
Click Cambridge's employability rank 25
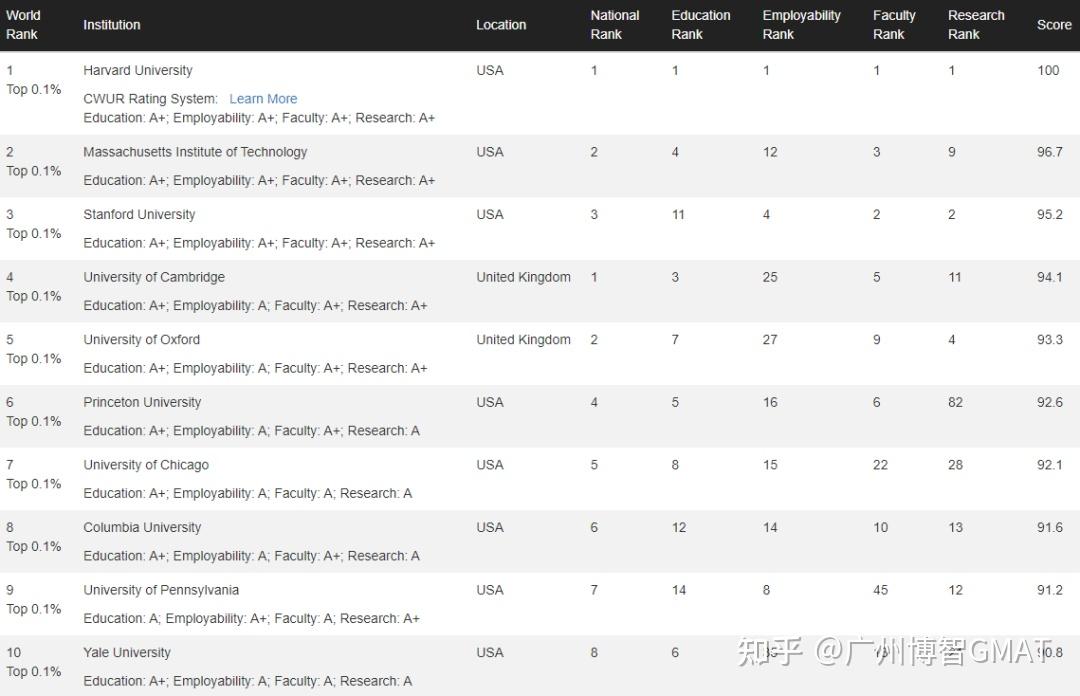click(770, 277)
